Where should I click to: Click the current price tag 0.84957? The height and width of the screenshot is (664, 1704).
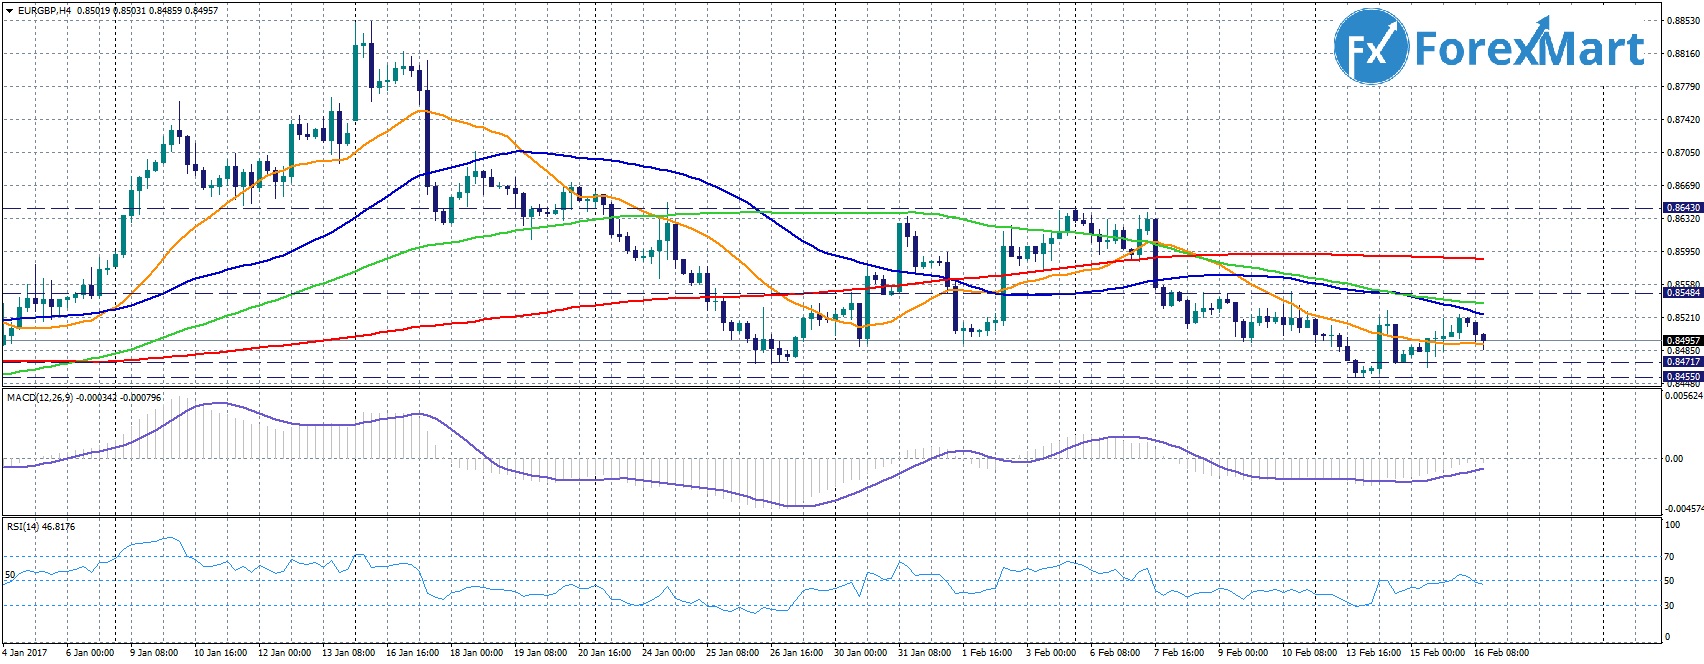tap(1682, 341)
